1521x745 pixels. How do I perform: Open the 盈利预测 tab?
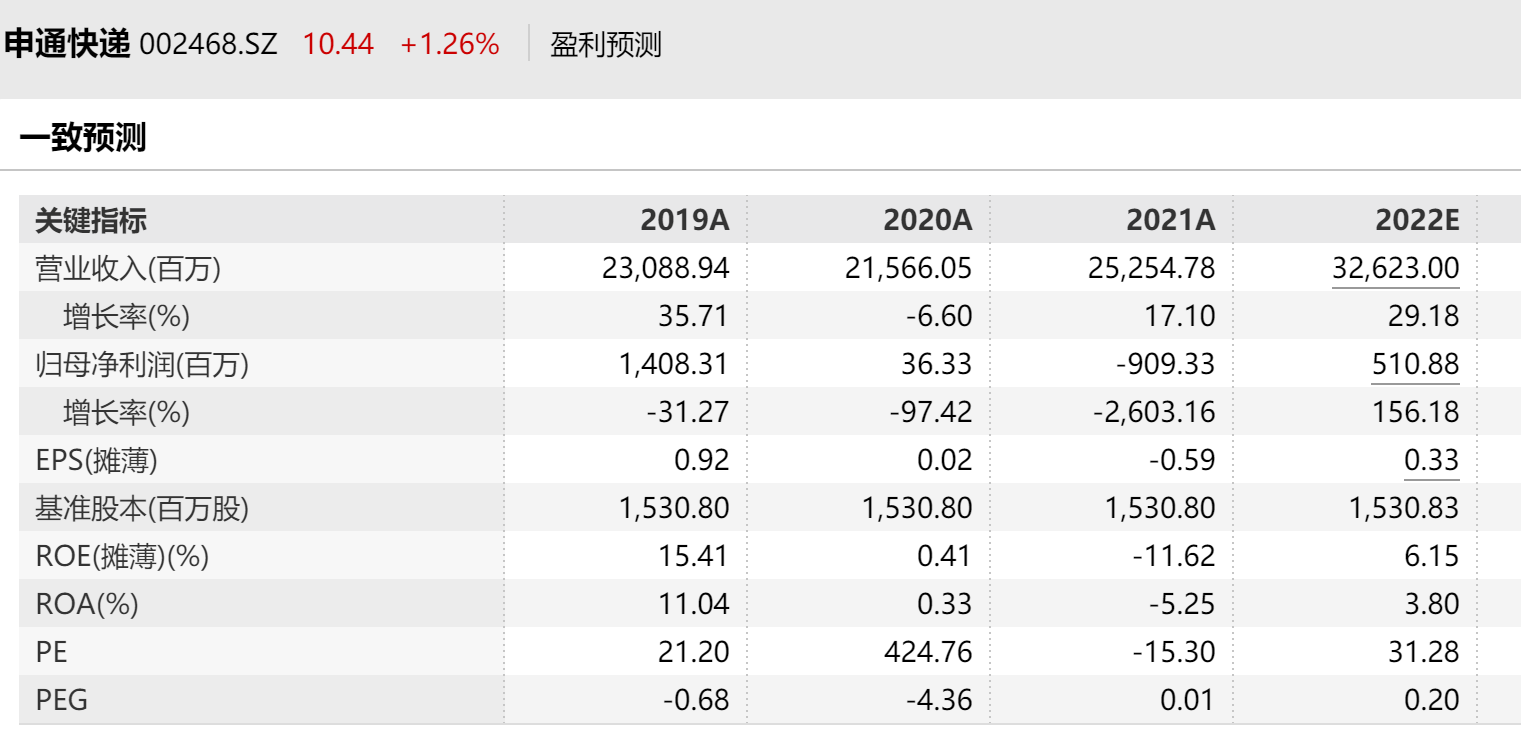[606, 45]
